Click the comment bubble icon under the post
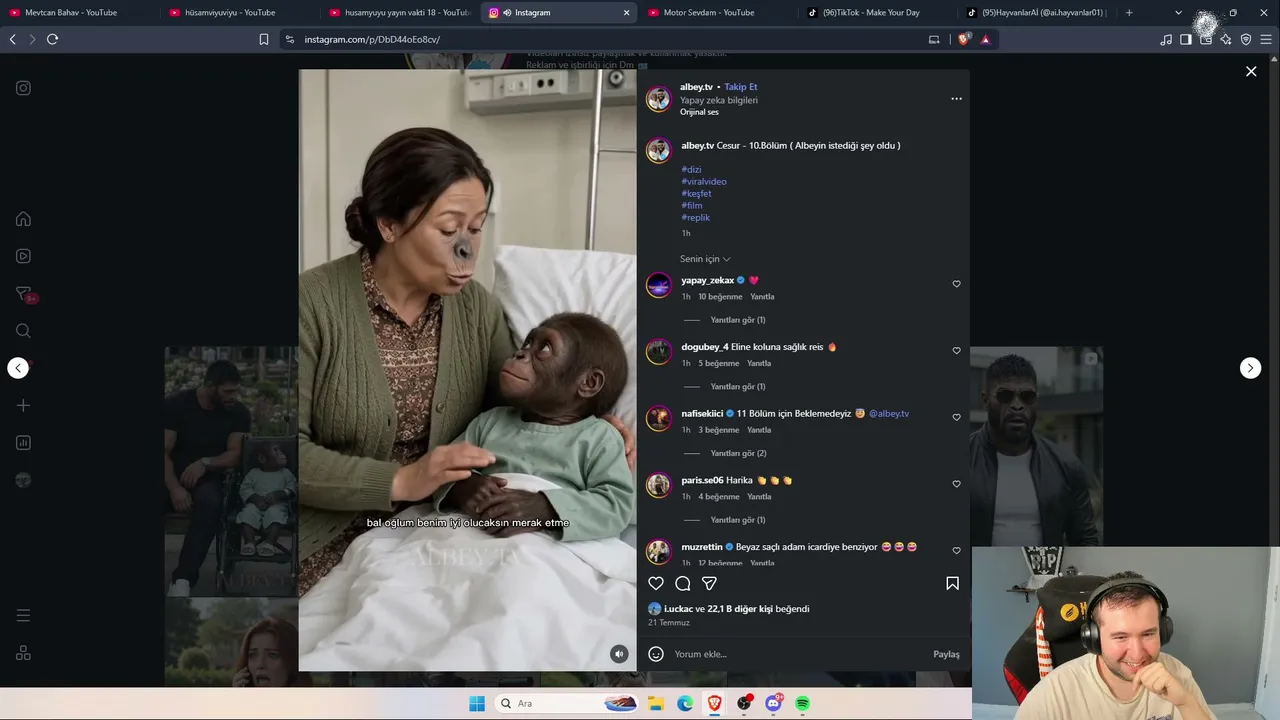1280x720 pixels. coord(683,583)
